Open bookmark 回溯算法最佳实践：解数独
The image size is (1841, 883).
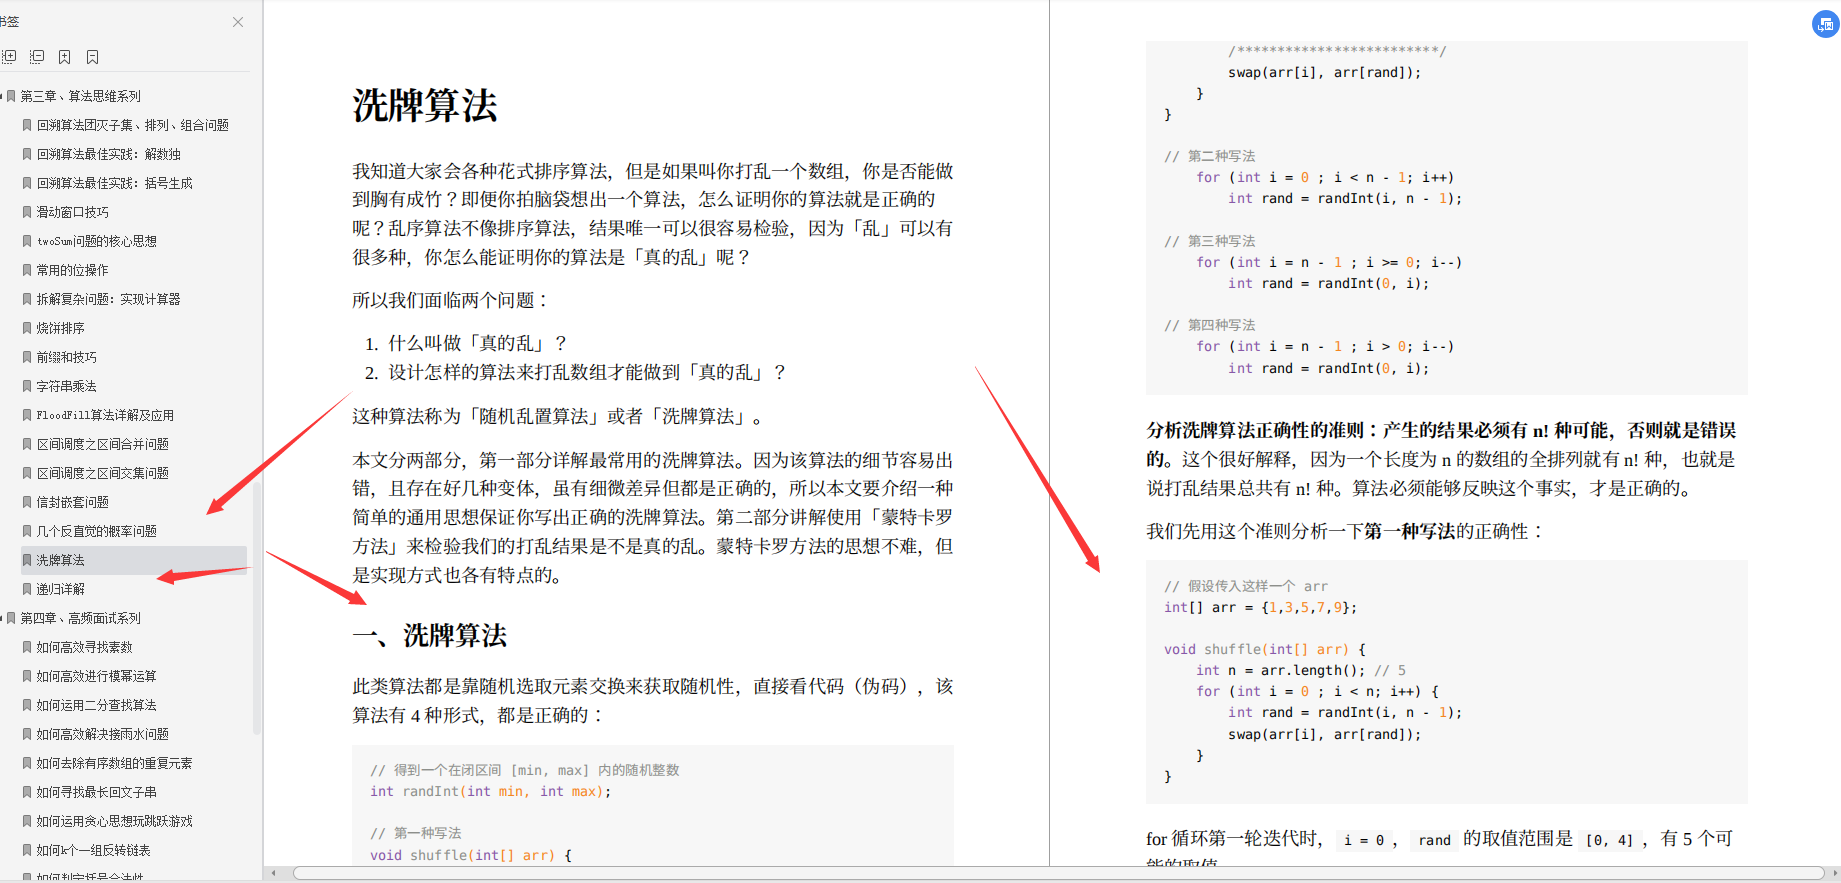[x=109, y=154]
